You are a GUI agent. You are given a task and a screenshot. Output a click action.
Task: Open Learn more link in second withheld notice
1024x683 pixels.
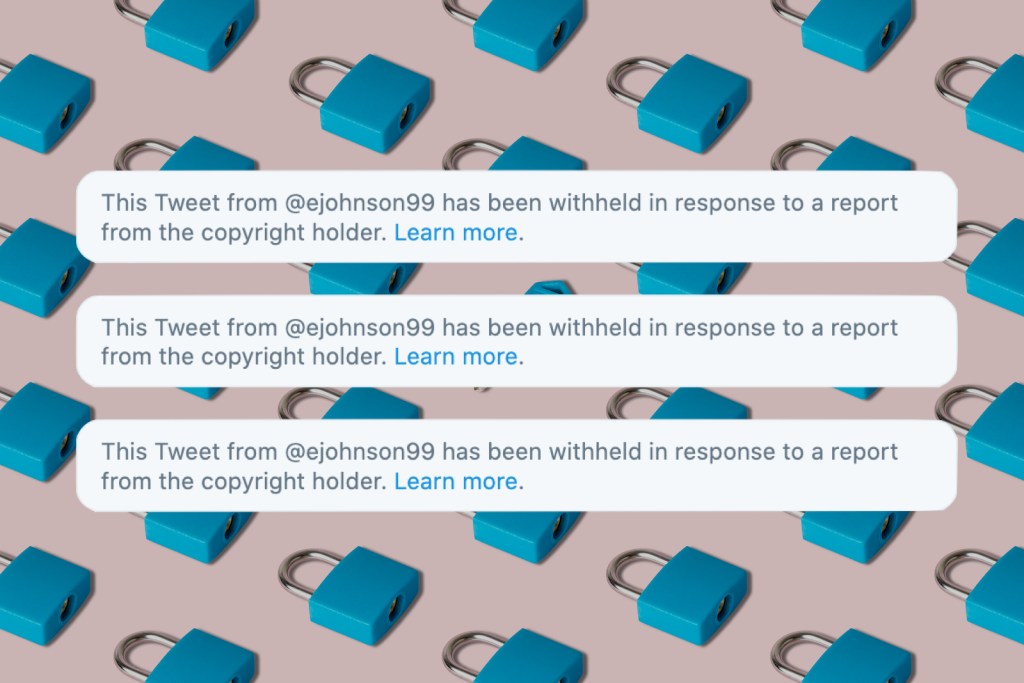click(x=455, y=357)
